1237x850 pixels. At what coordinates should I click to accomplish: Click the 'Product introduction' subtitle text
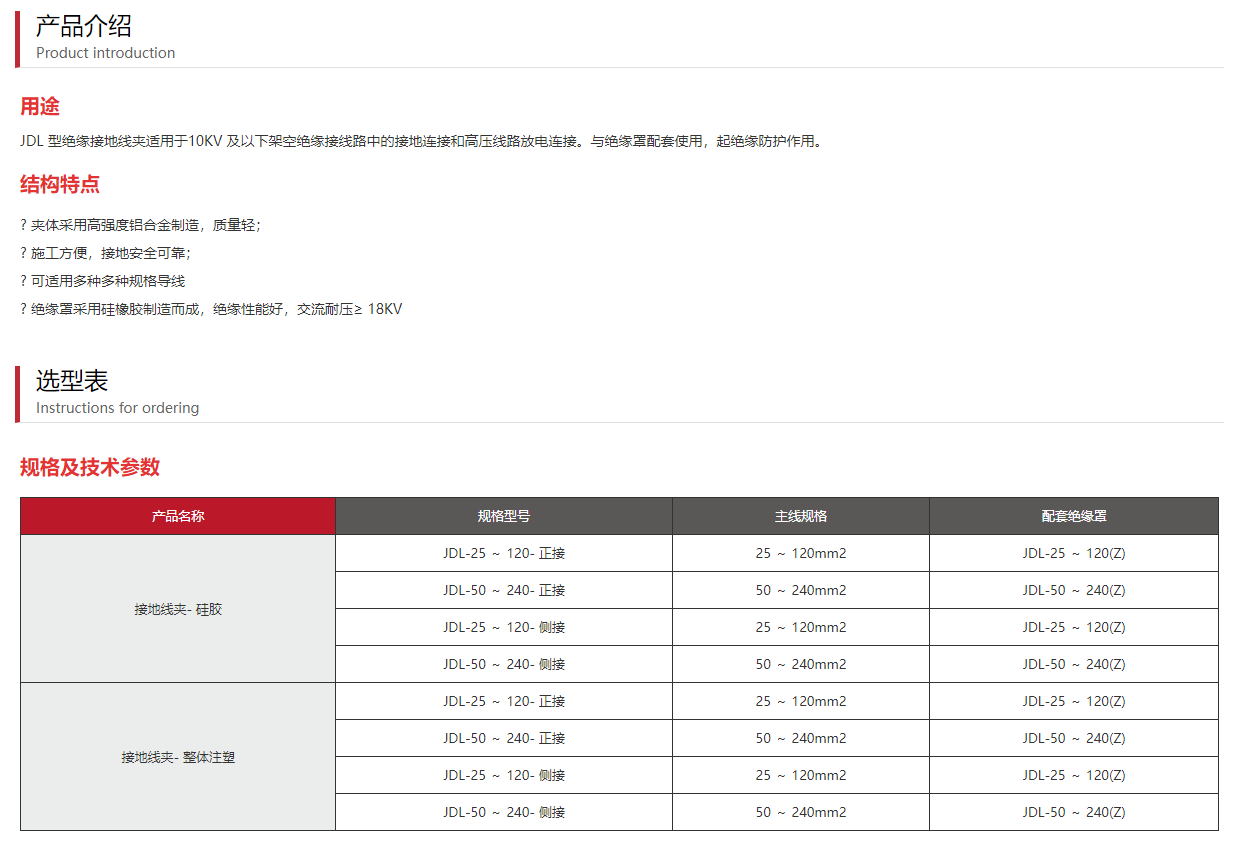point(105,53)
